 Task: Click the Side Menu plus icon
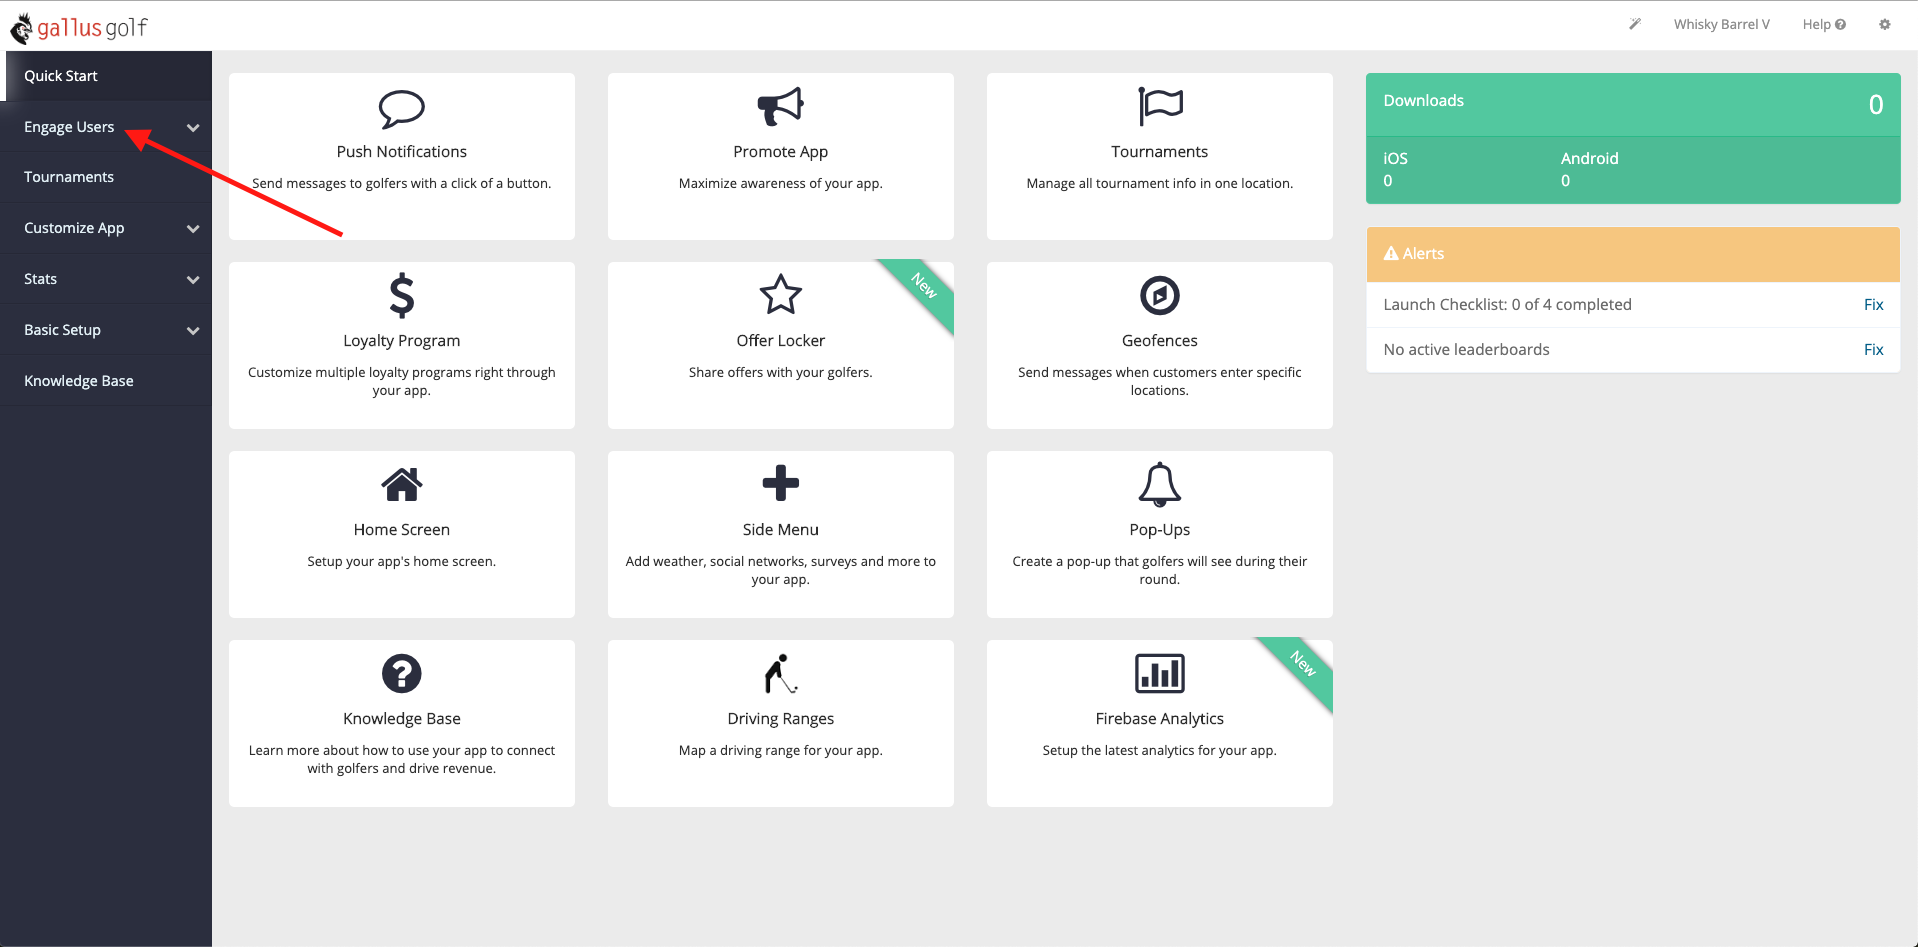pyautogui.click(x=781, y=483)
